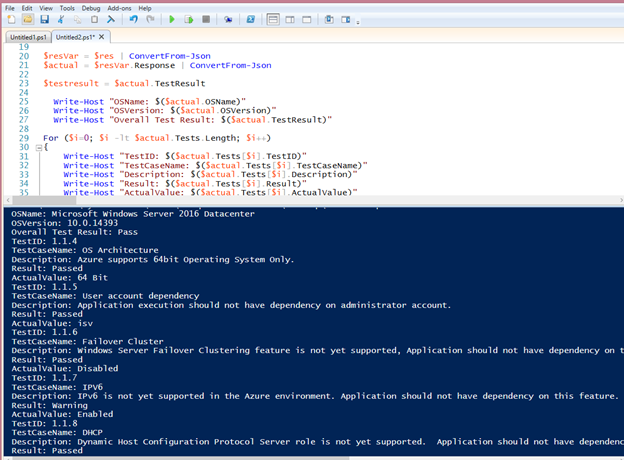
Task: Click line number 23 in the gutter
Action: (x=24, y=83)
